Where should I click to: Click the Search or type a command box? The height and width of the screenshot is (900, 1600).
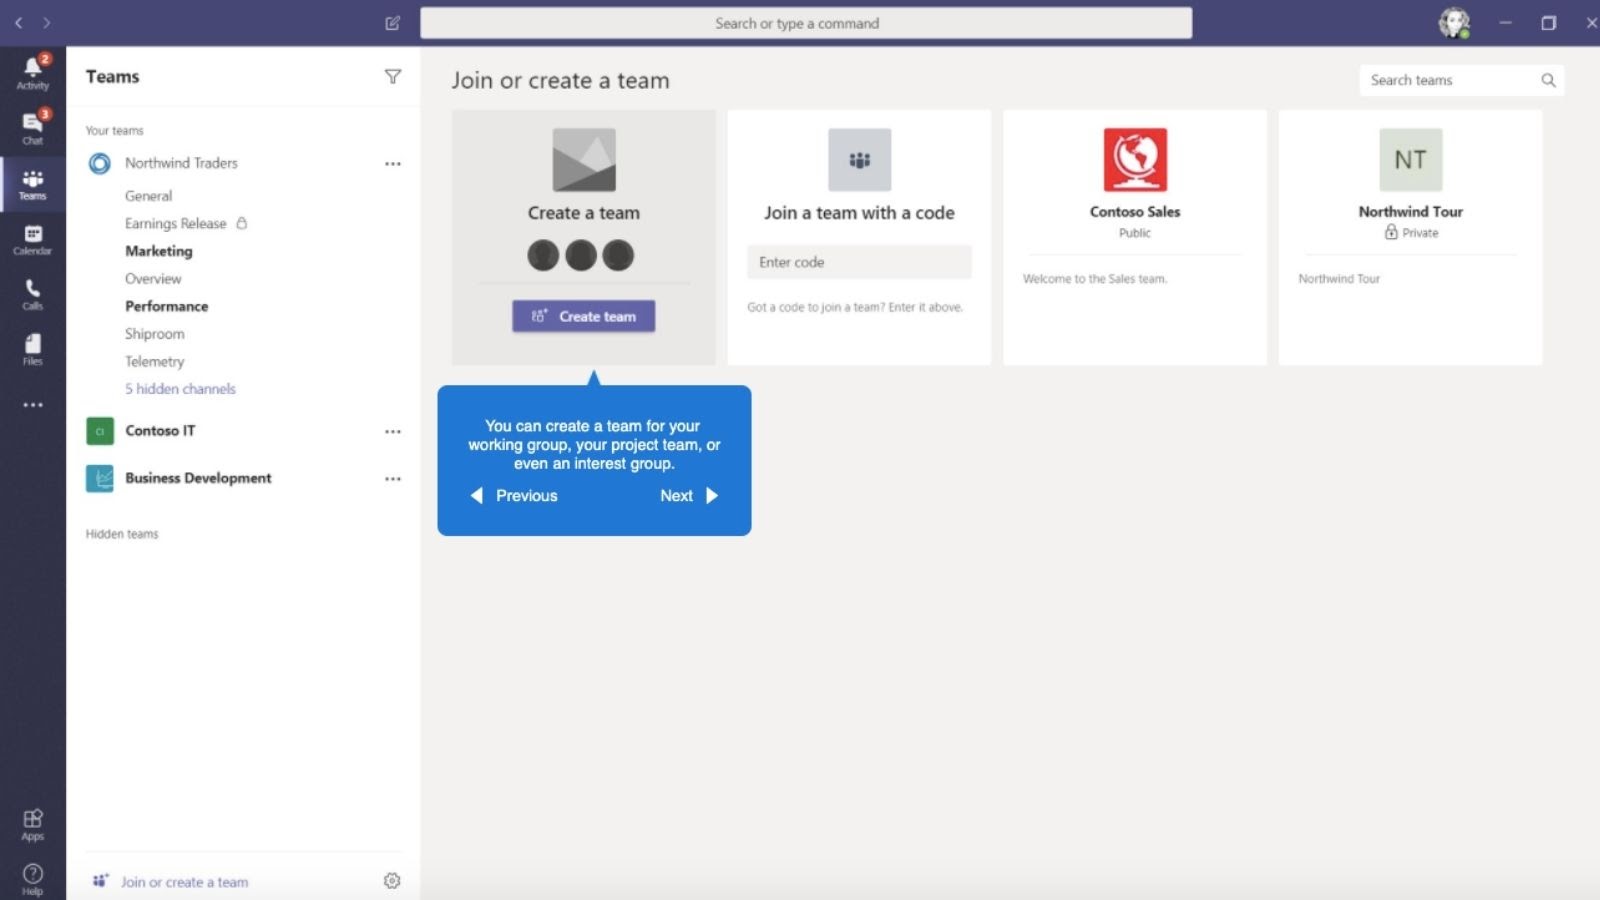(x=806, y=23)
